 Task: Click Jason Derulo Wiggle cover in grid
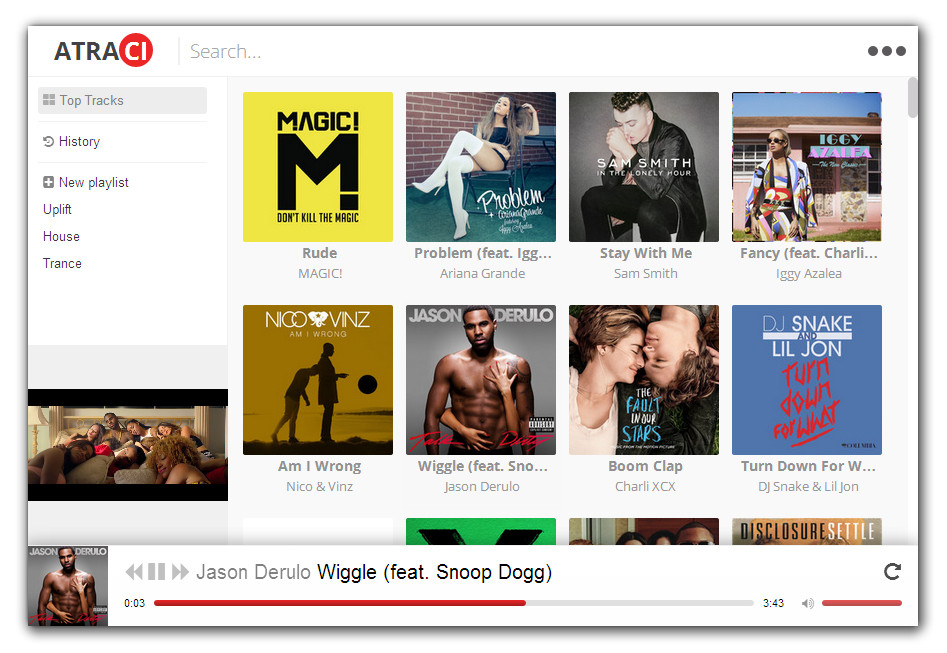click(x=481, y=380)
